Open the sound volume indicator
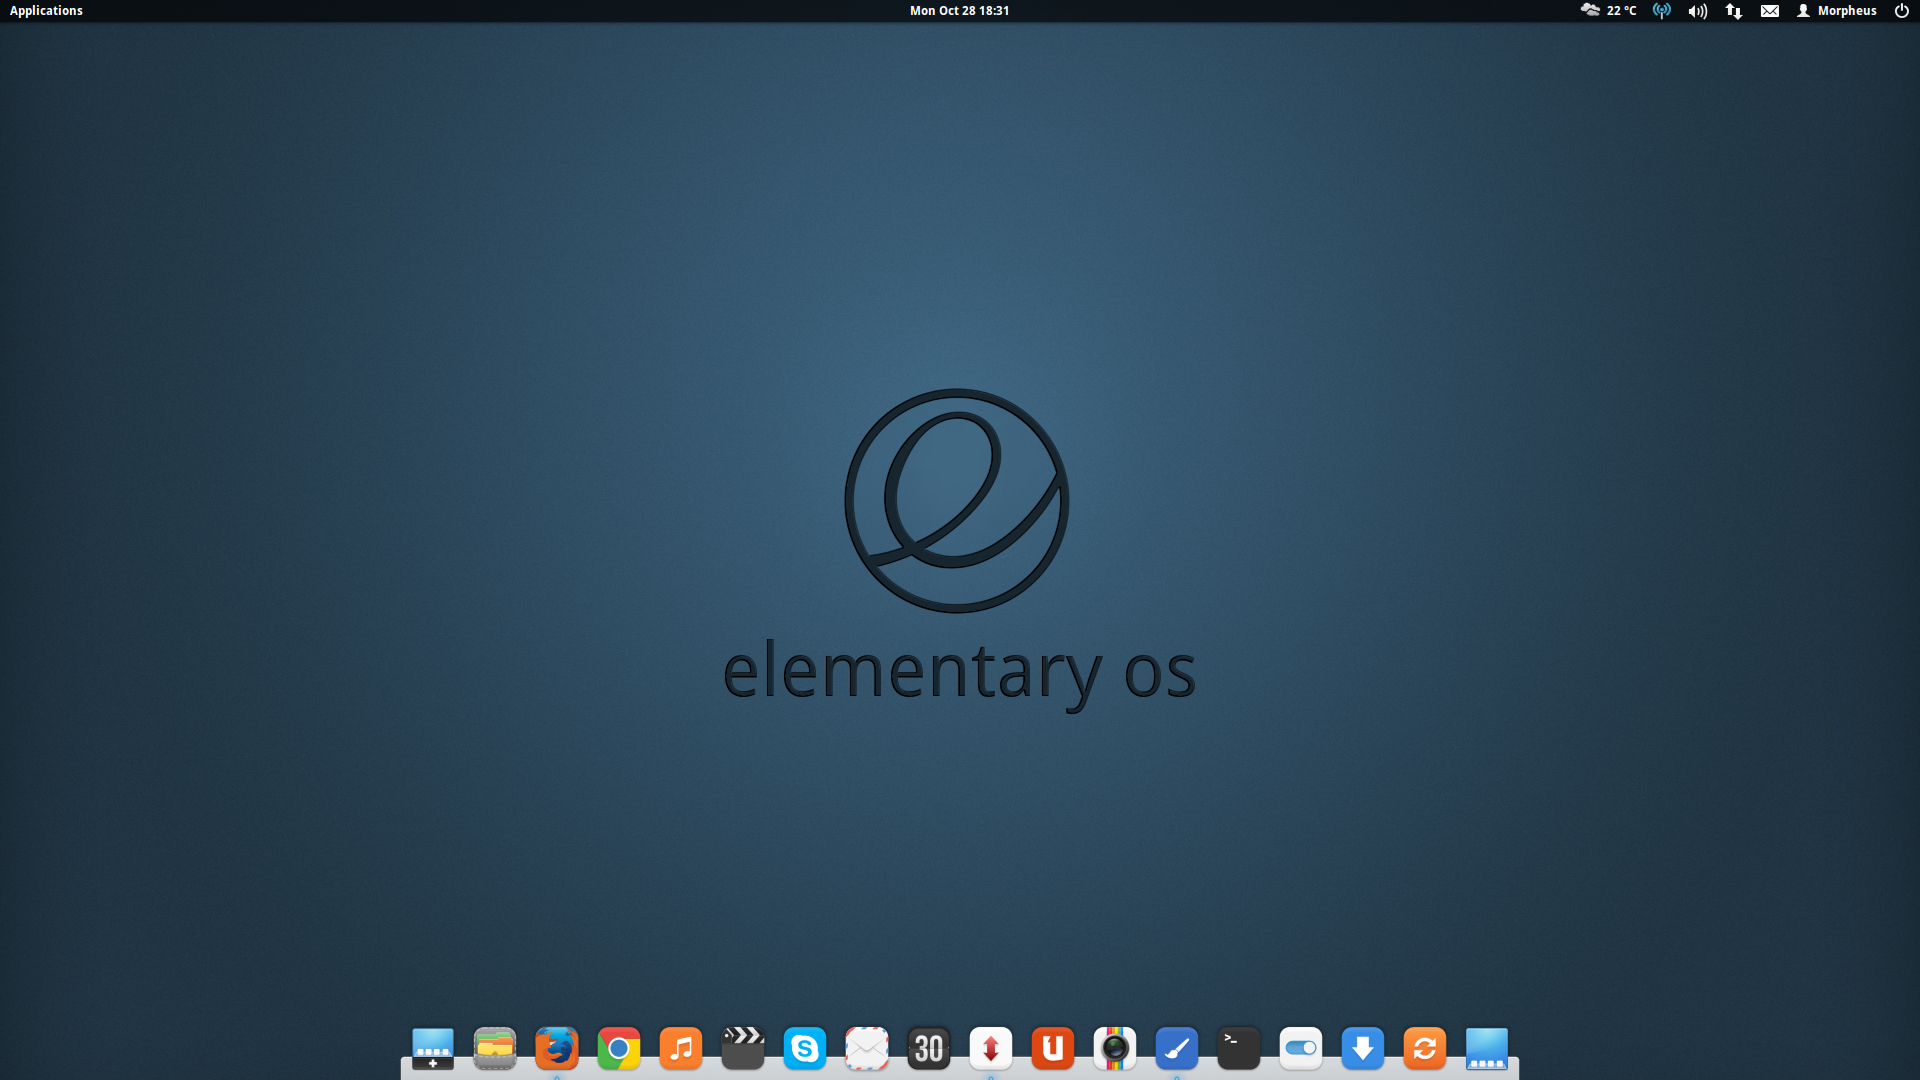The width and height of the screenshot is (1920, 1080). pos(1698,11)
